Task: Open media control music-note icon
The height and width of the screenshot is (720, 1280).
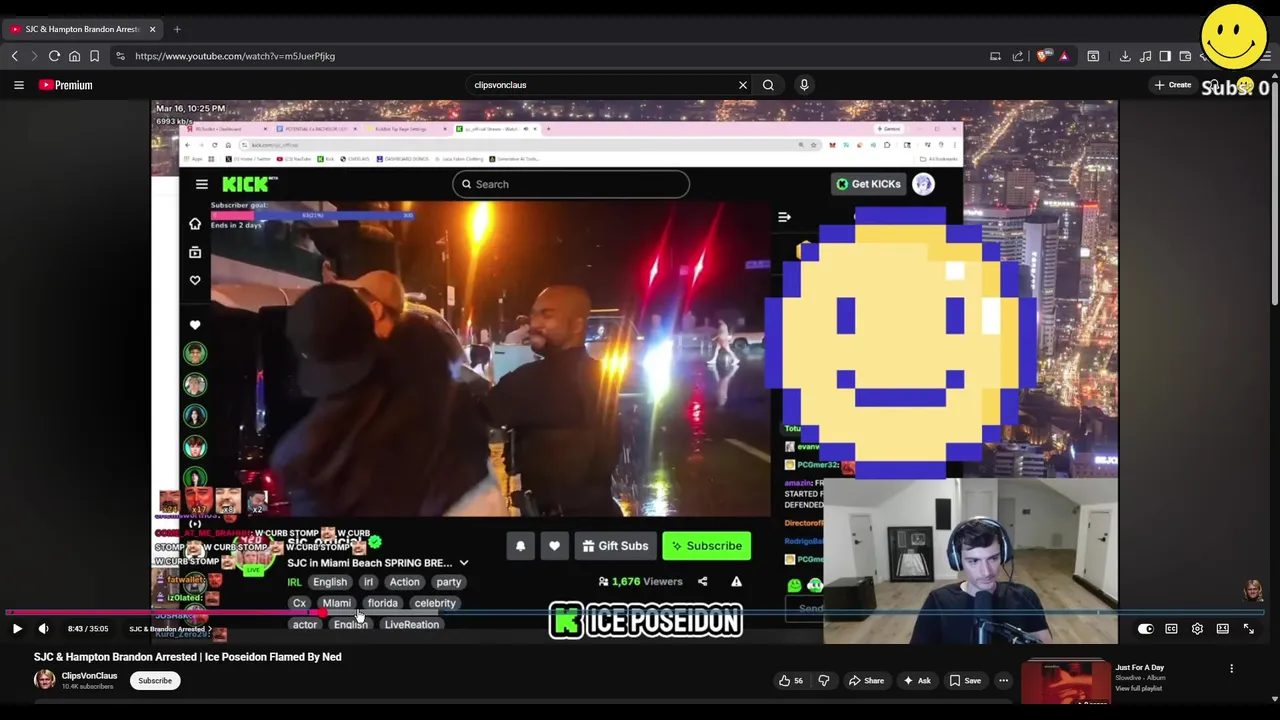Action: pyautogui.click(x=1145, y=56)
